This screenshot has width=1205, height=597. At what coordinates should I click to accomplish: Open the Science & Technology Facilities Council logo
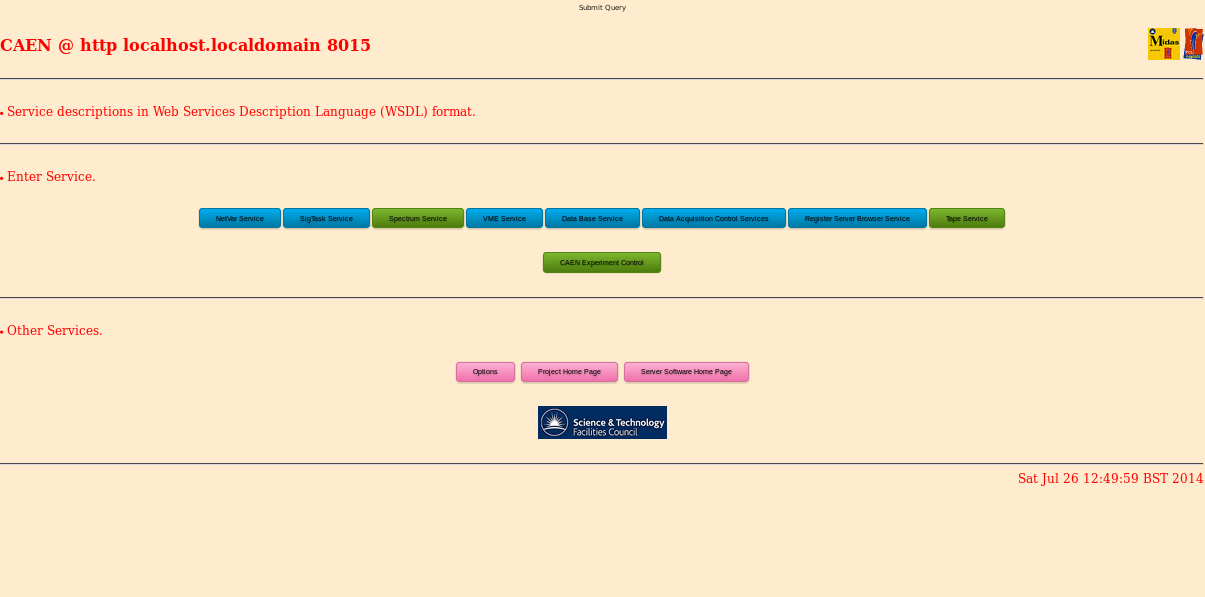[602, 423]
